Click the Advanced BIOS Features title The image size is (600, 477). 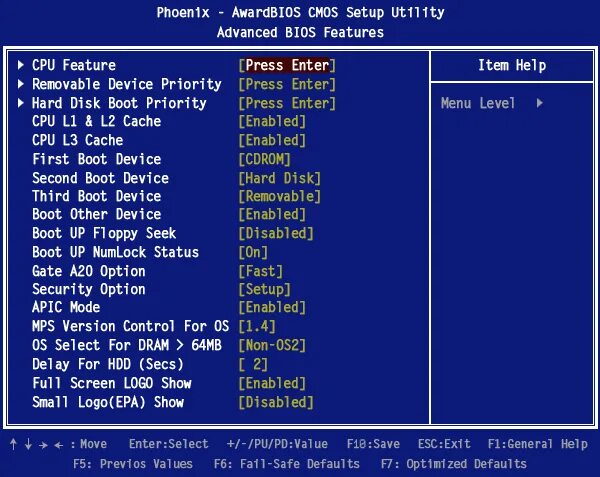300,32
